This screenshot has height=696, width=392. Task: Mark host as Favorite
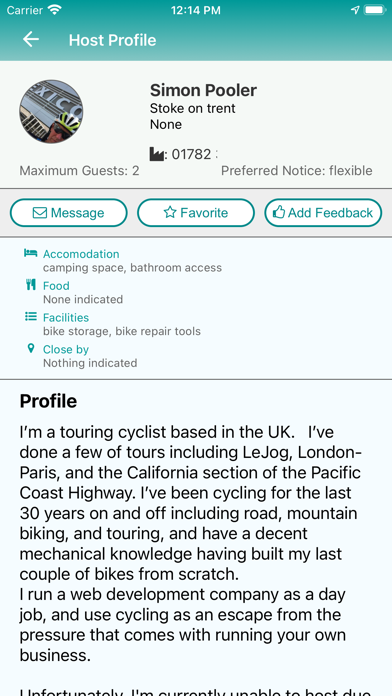(x=196, y=213)
